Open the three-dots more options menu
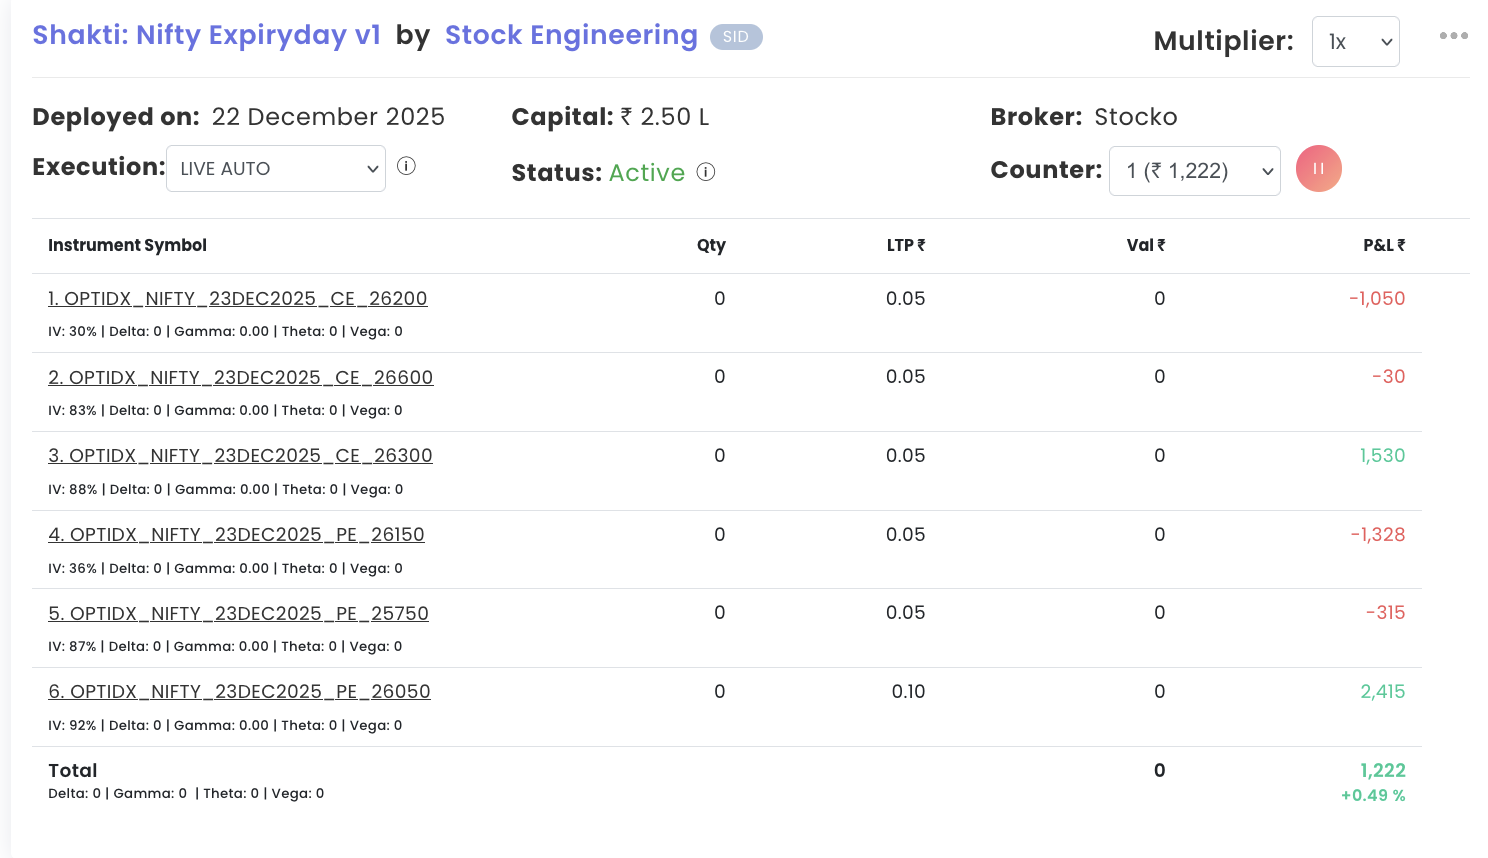The image size is (1488, 858). (1453, 36)
